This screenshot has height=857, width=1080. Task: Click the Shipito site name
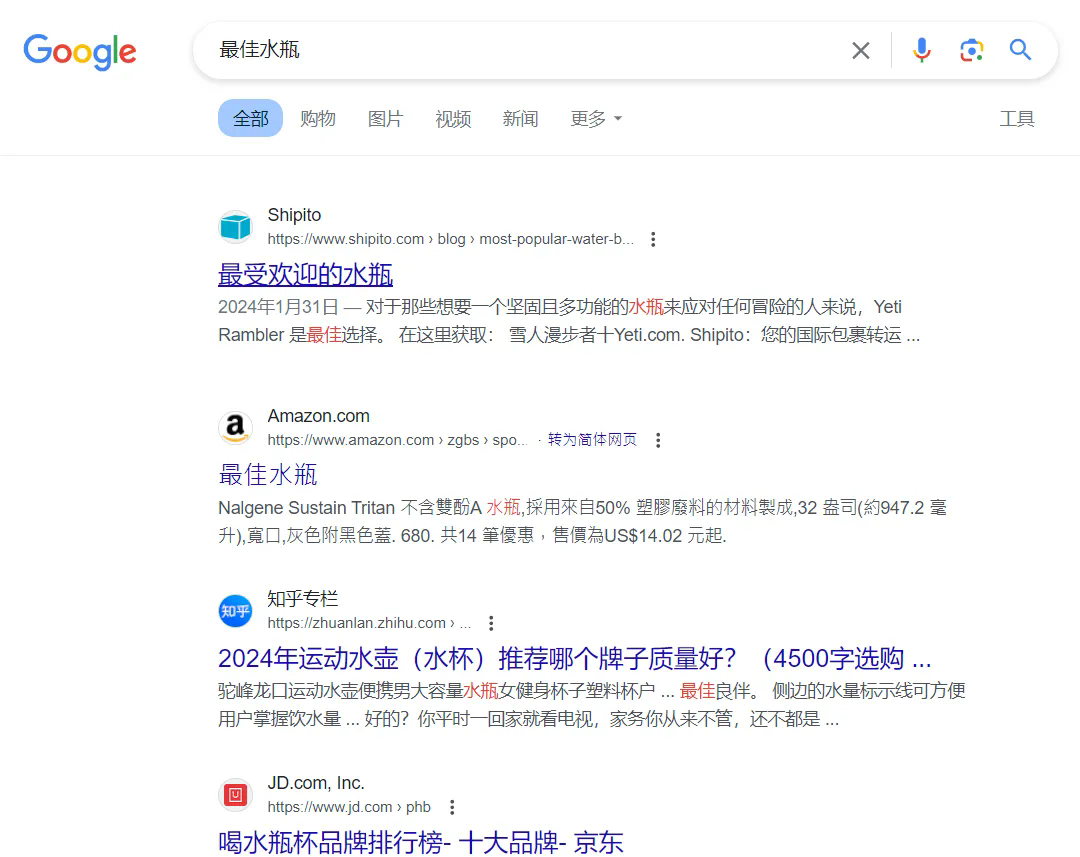click(x=294, y=215)
